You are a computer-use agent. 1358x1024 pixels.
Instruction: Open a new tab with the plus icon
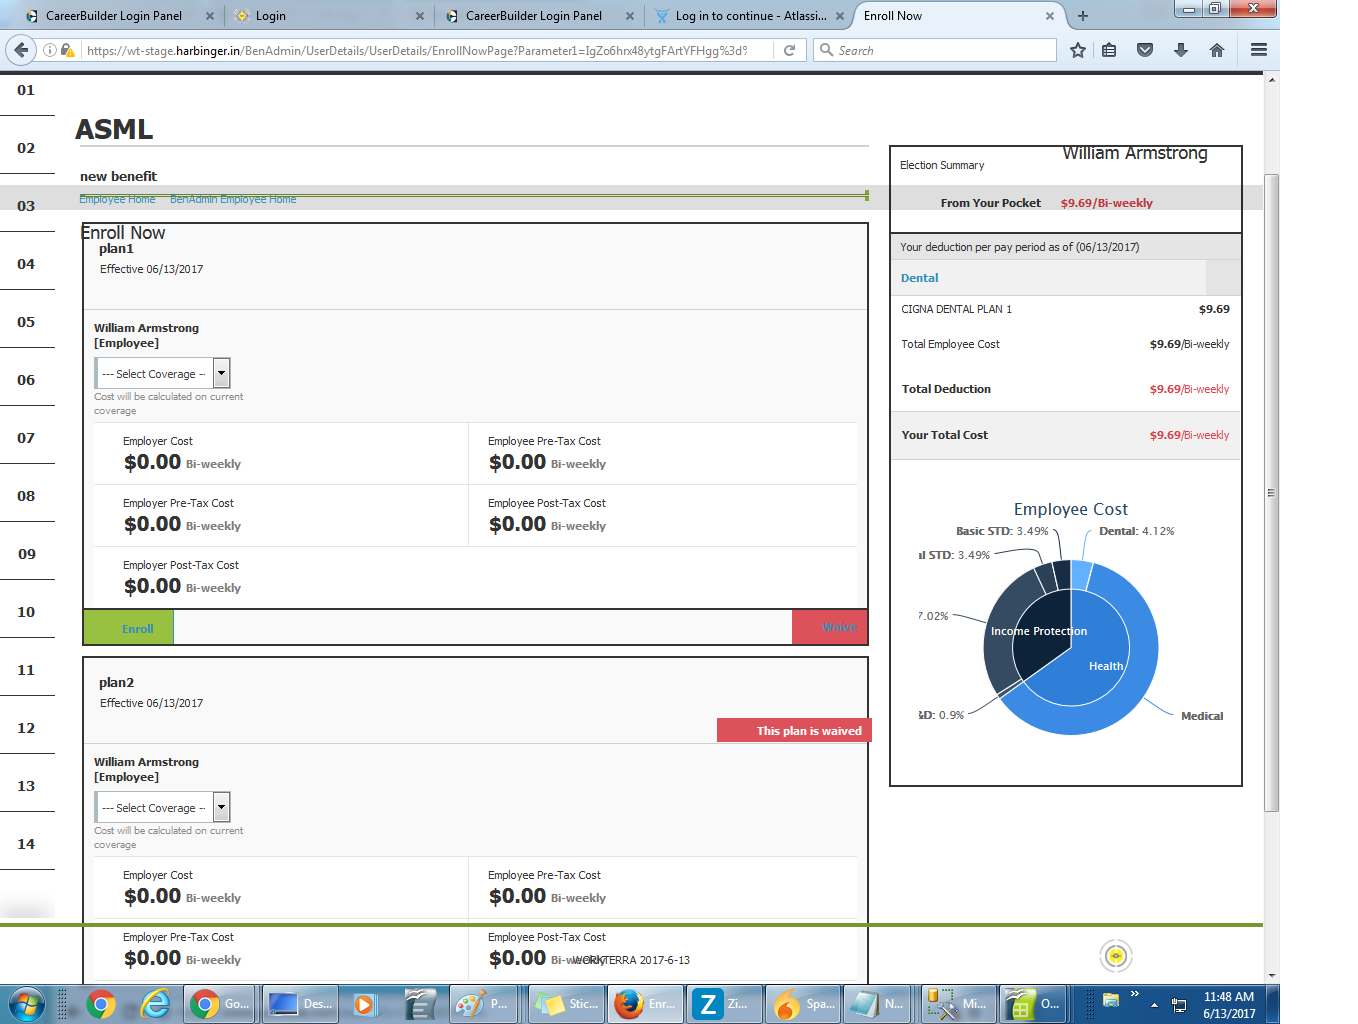tap(1082, 16)
